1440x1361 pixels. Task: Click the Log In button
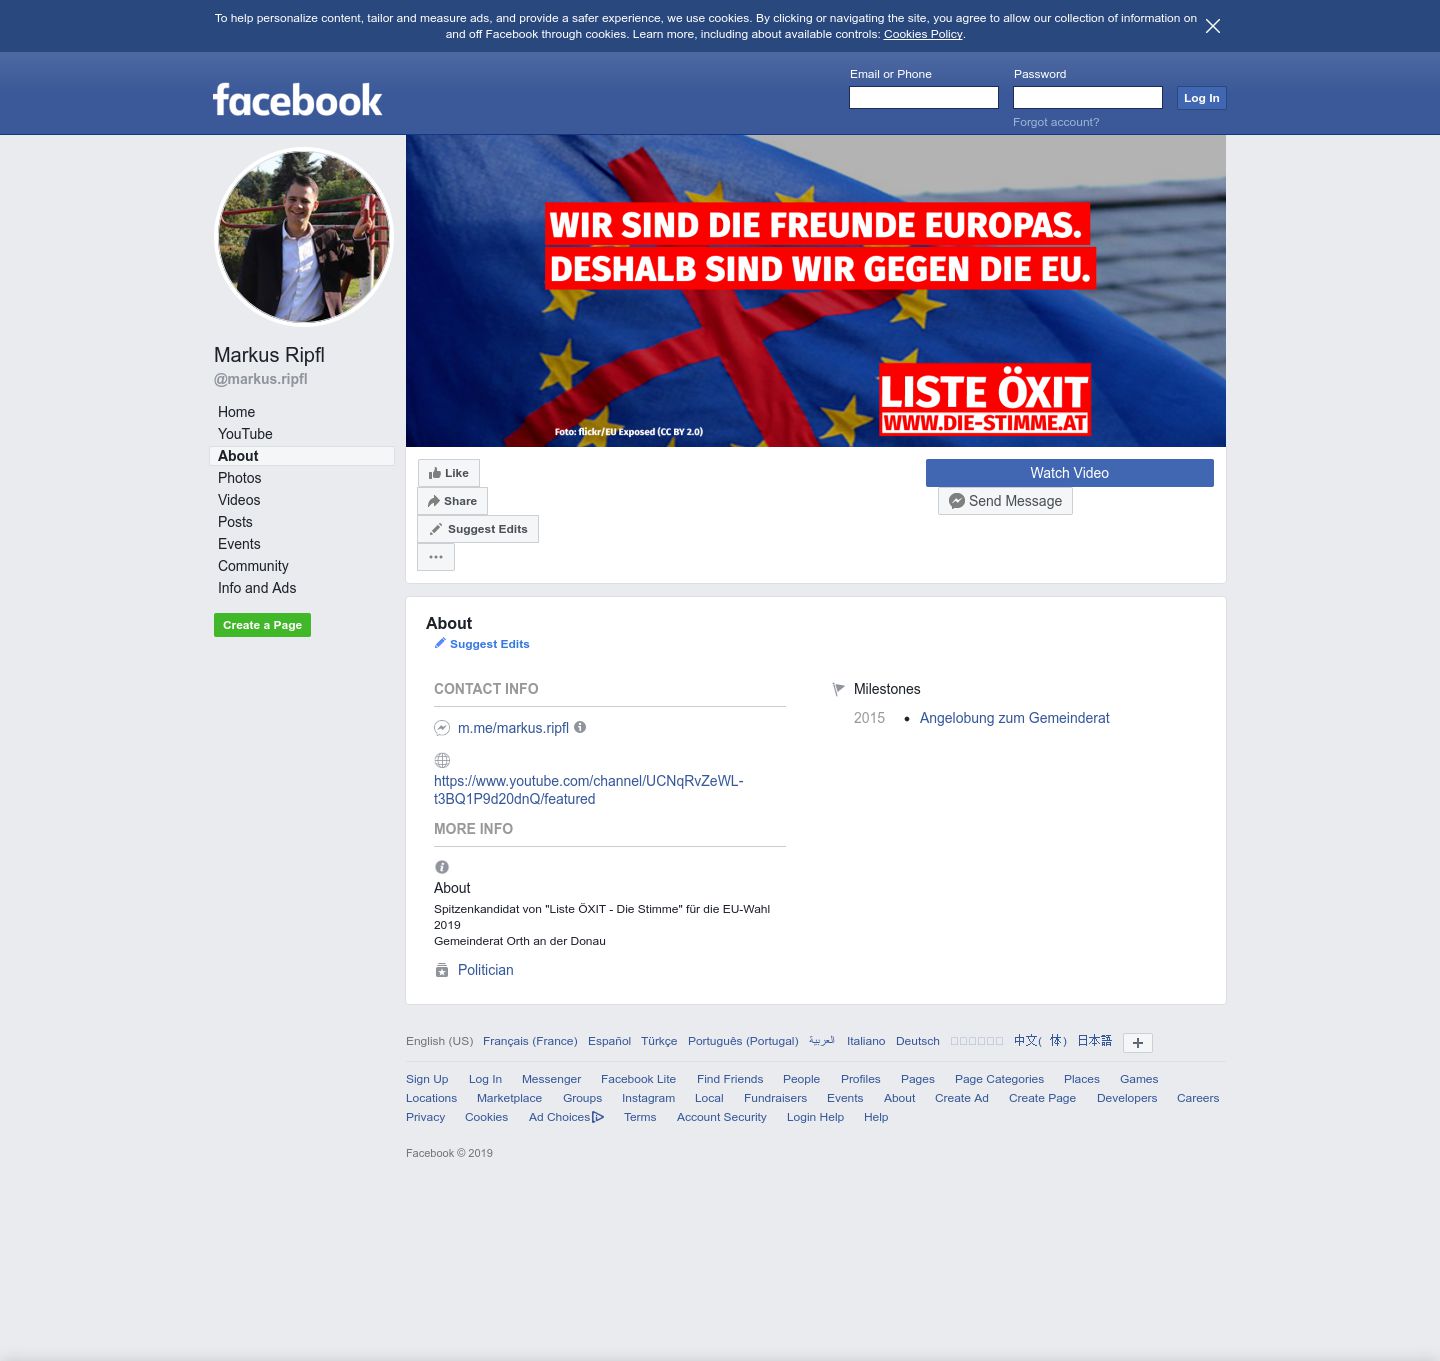click(x=1201, y=98)
